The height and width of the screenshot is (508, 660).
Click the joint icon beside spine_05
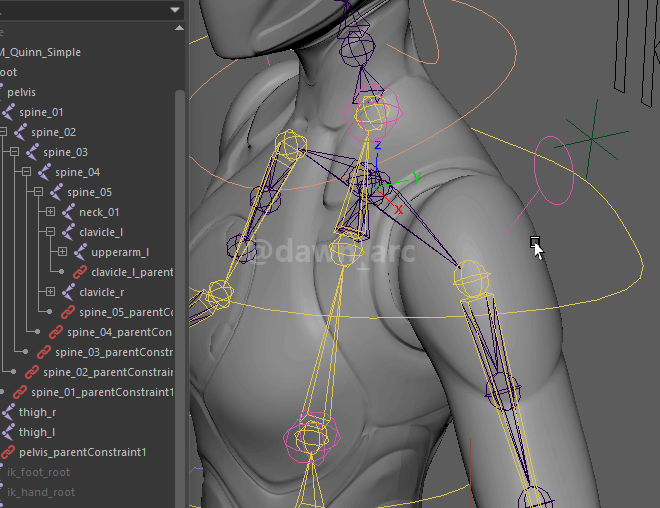coord(56,192)
